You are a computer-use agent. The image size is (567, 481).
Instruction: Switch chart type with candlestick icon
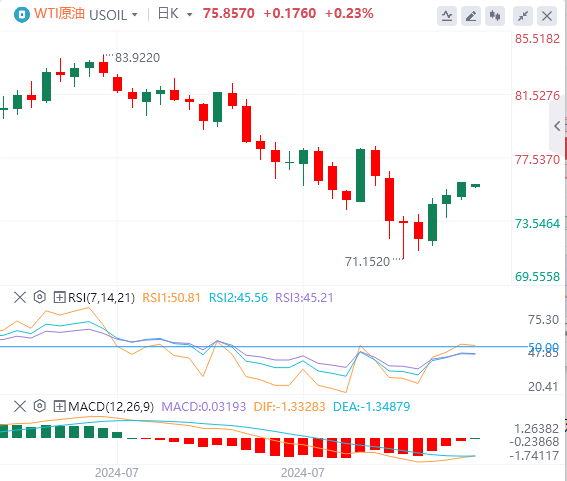click(x=495, y=16)
